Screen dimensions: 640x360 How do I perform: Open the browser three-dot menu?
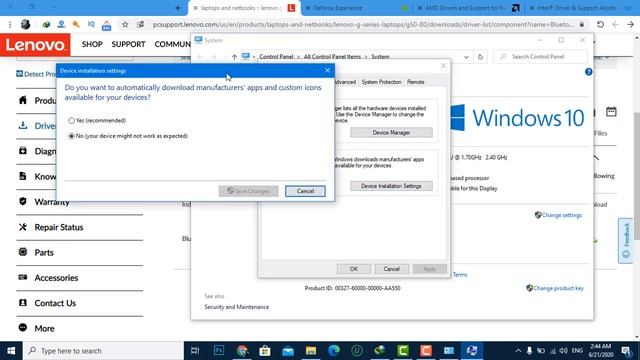pos(10,24)
